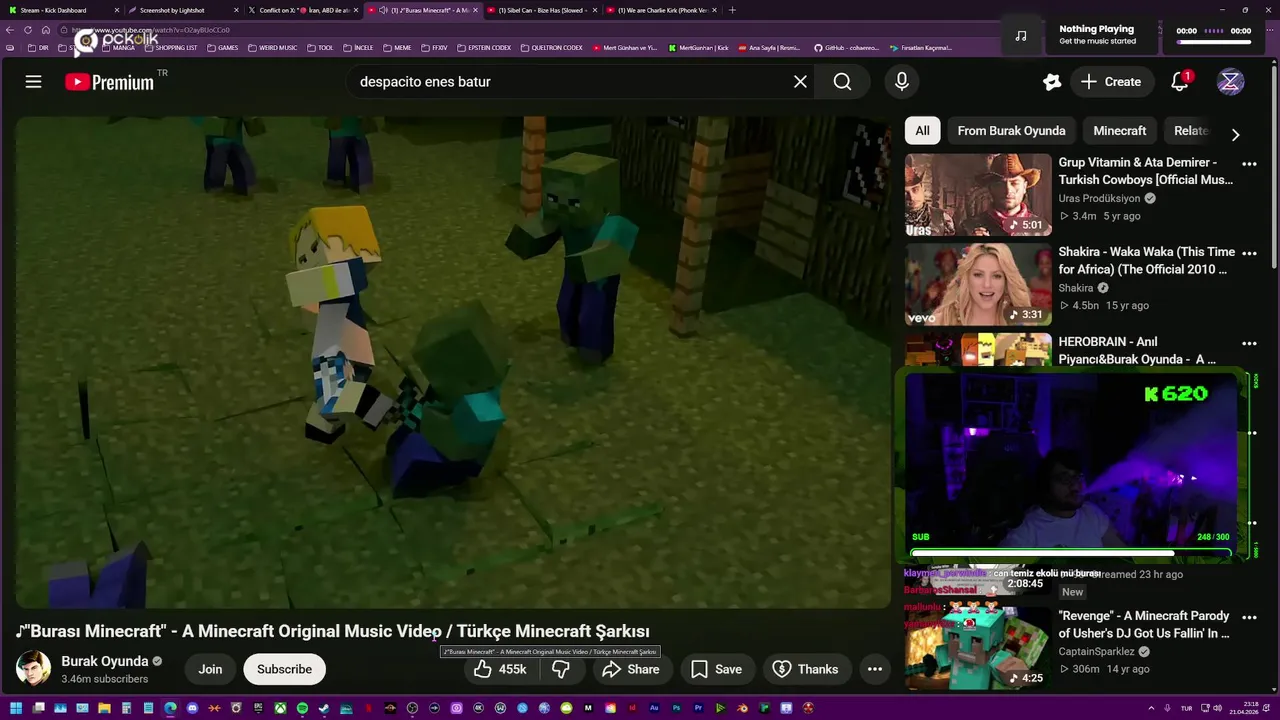Reload the page from browser toolbar
Screen dimensions: 1280x720
[28, 30]
